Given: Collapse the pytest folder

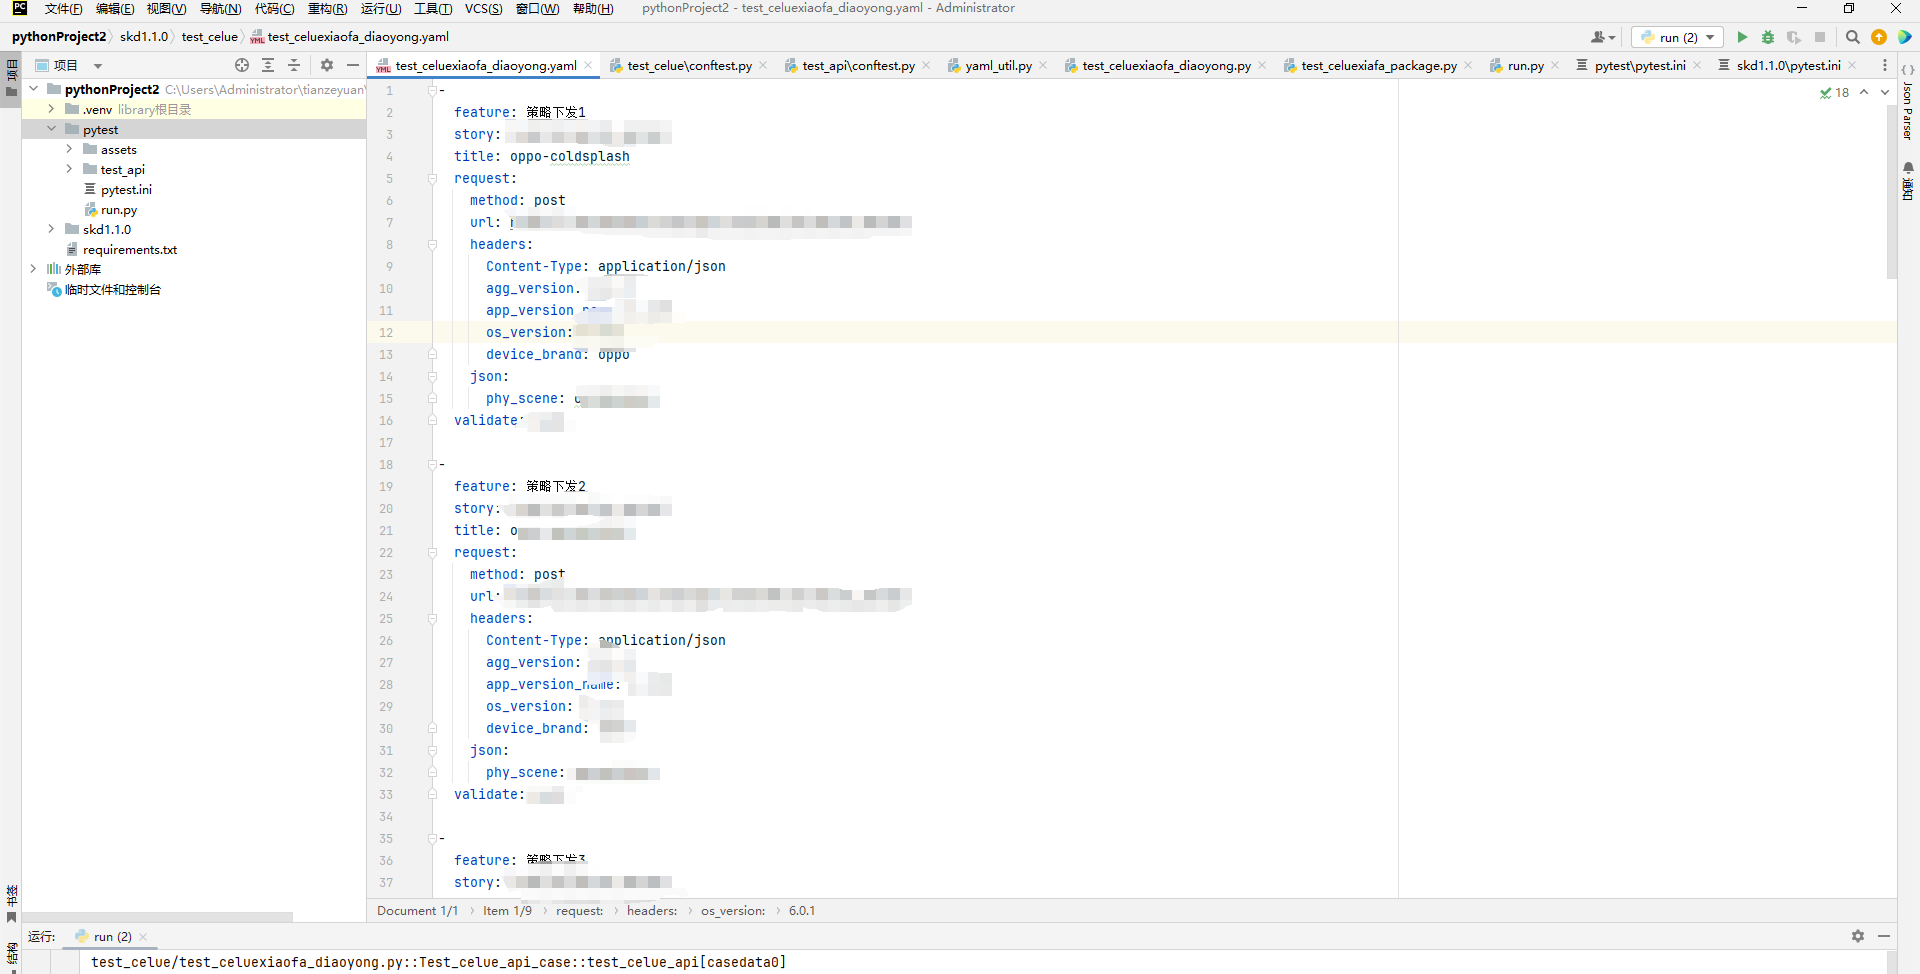Looking at the screenshot, I should 51,129.
